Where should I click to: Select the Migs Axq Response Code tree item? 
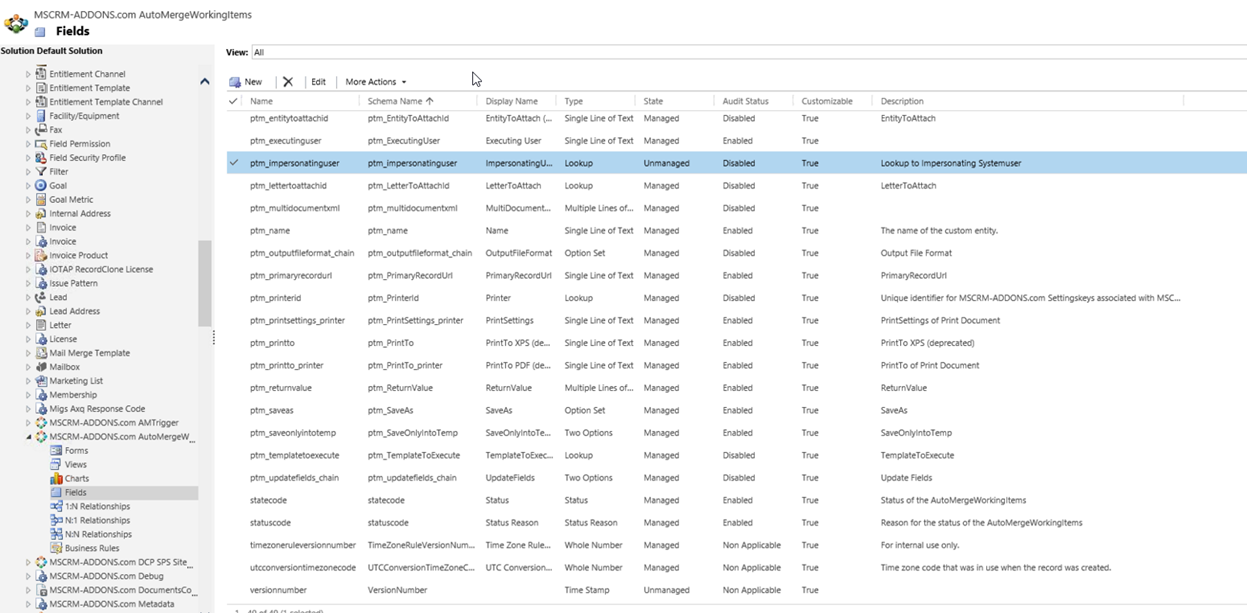click(x=97, y=409)
